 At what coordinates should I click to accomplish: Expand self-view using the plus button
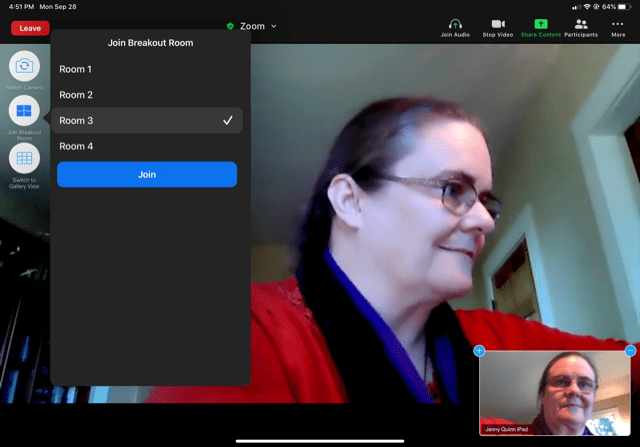click(x=479, y=351)
